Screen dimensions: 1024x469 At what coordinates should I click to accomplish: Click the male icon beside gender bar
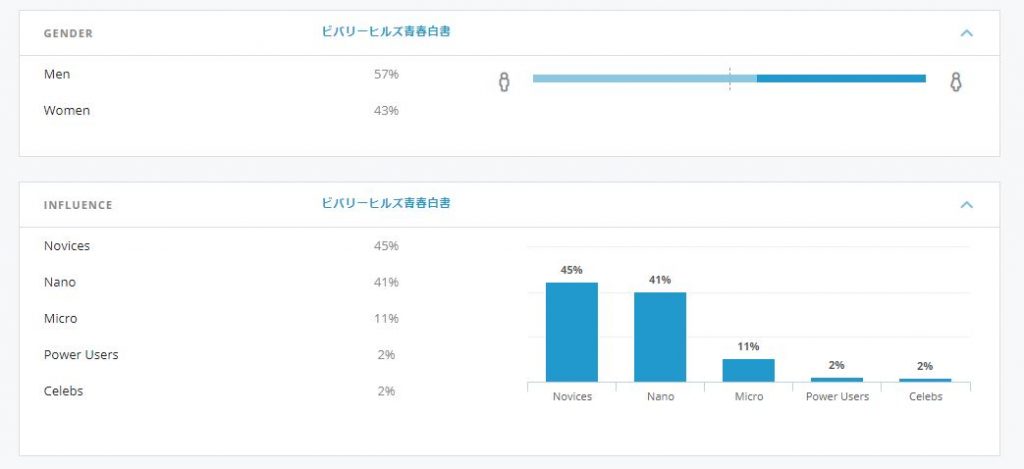[x=504, y=81]
